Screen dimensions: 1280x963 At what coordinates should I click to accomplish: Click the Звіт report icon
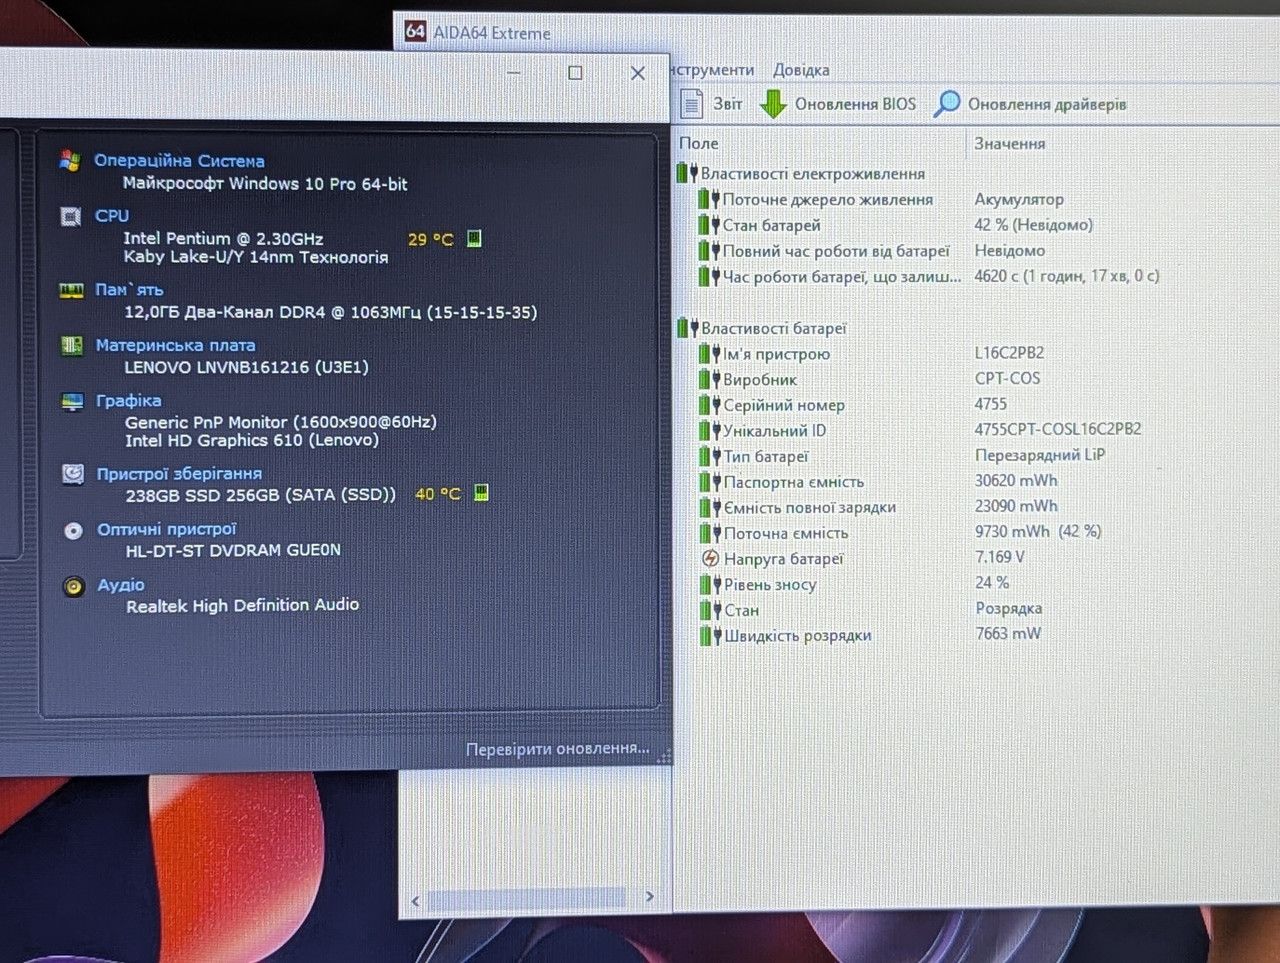692,103
